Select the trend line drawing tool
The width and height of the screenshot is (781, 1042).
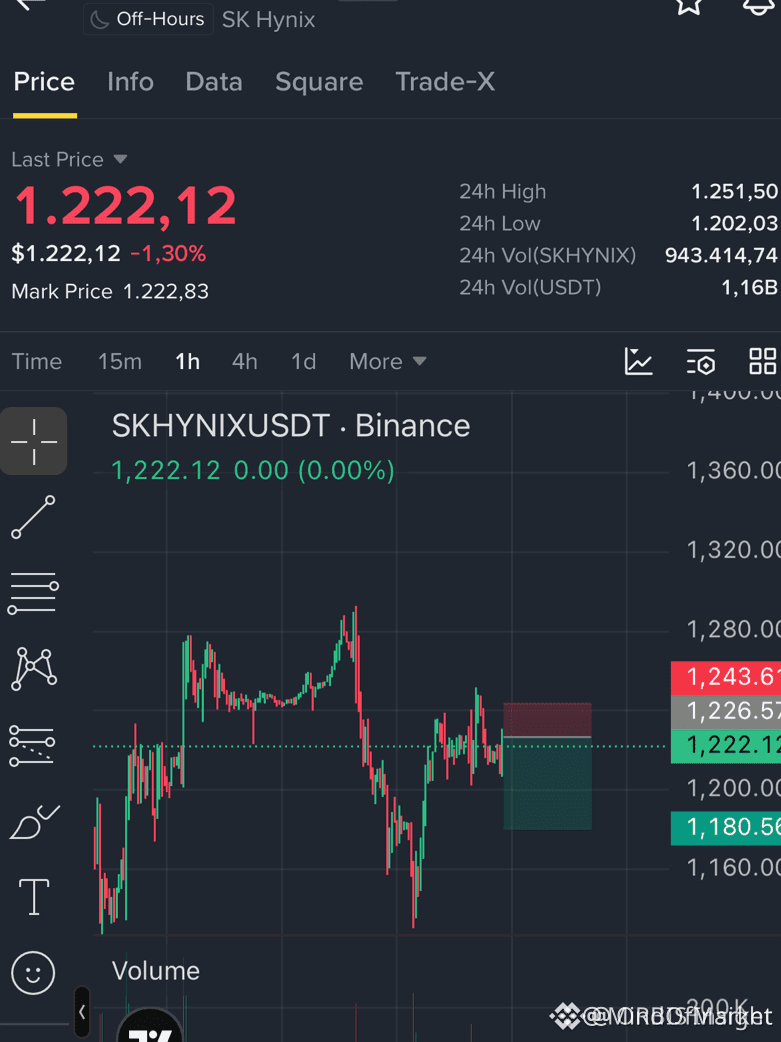click(33, 517)
